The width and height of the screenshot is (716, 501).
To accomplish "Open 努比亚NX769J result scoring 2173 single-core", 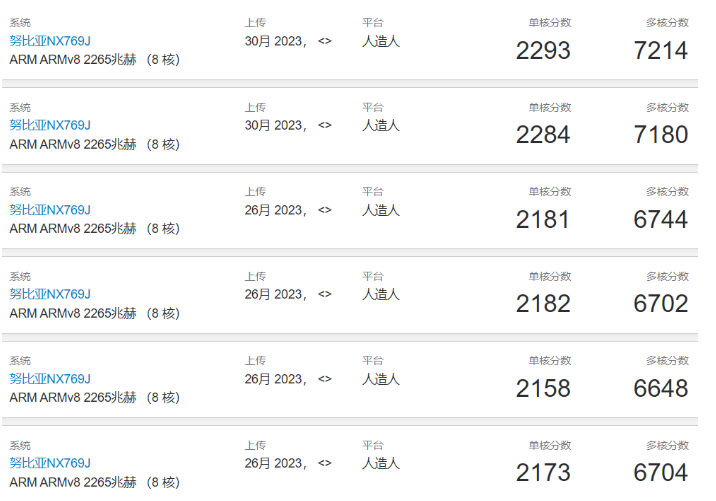I will point(50,463).
